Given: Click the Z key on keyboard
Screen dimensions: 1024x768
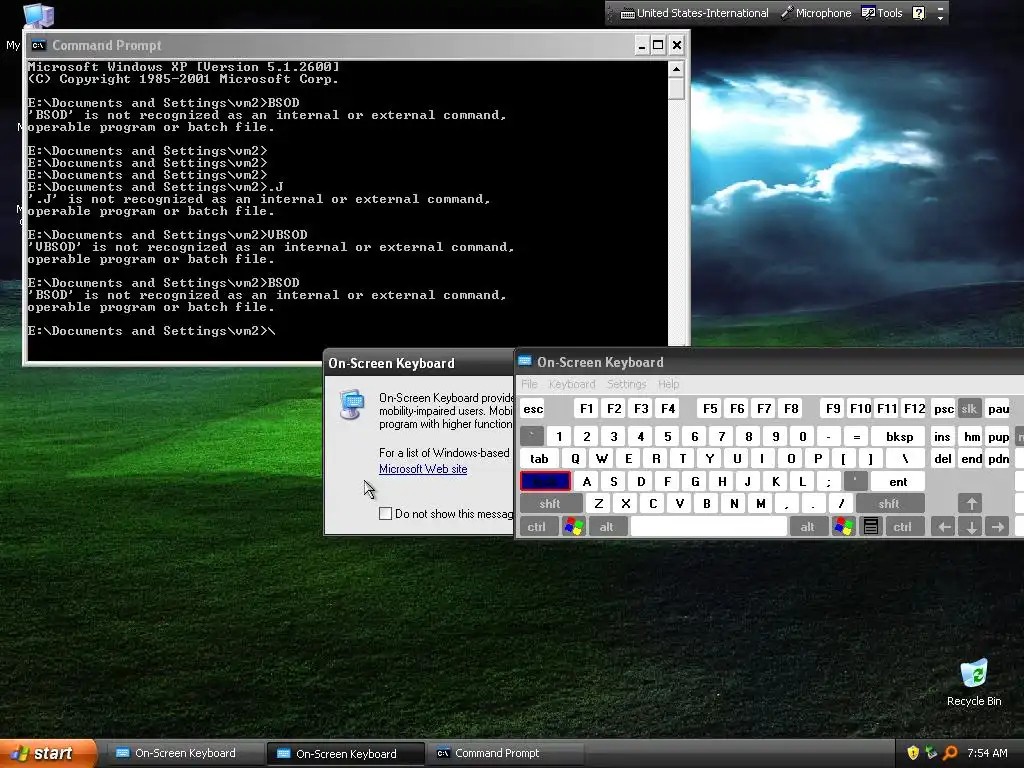Looking at the screenshot, I should coord(598,504).
